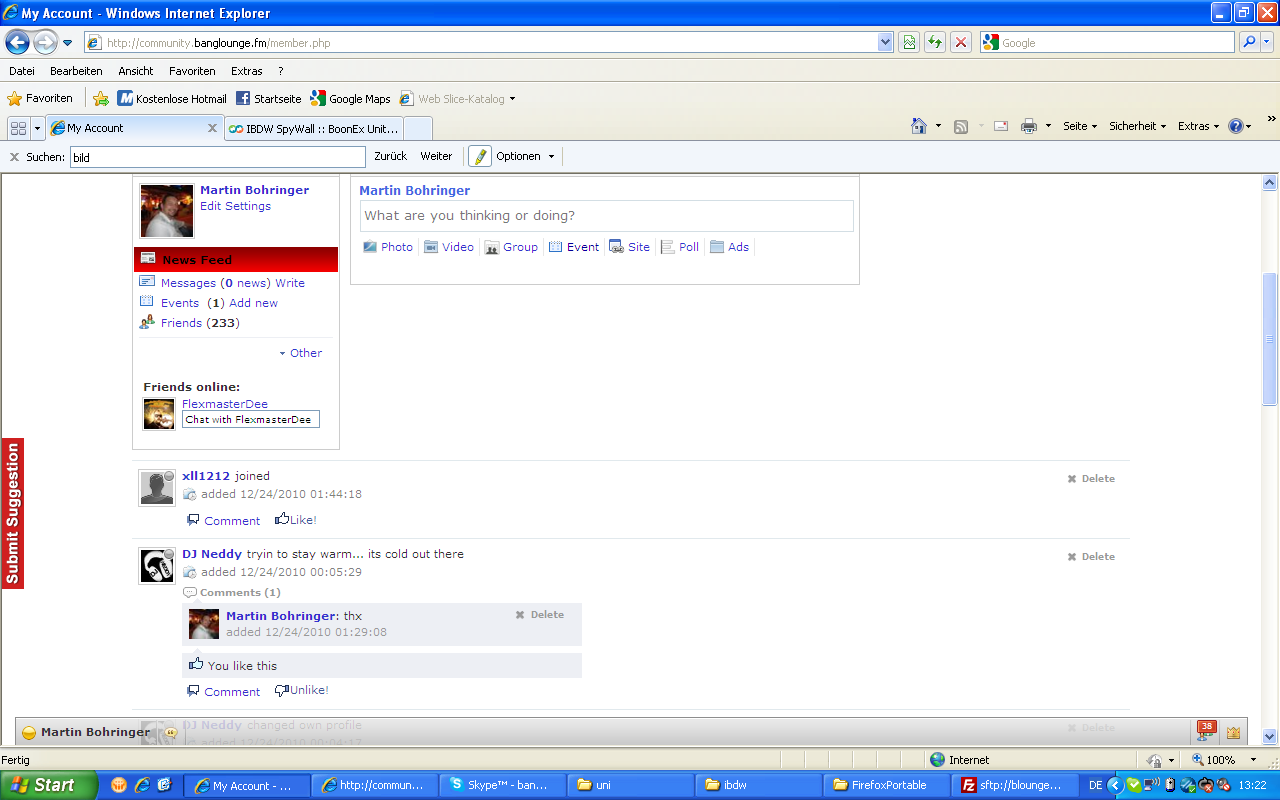Image resolution: width=1280 pixels, height=800 pixels.
Task: Open the News Feed sidebar item
Action: pyautogui.click(x=236, y=259)
